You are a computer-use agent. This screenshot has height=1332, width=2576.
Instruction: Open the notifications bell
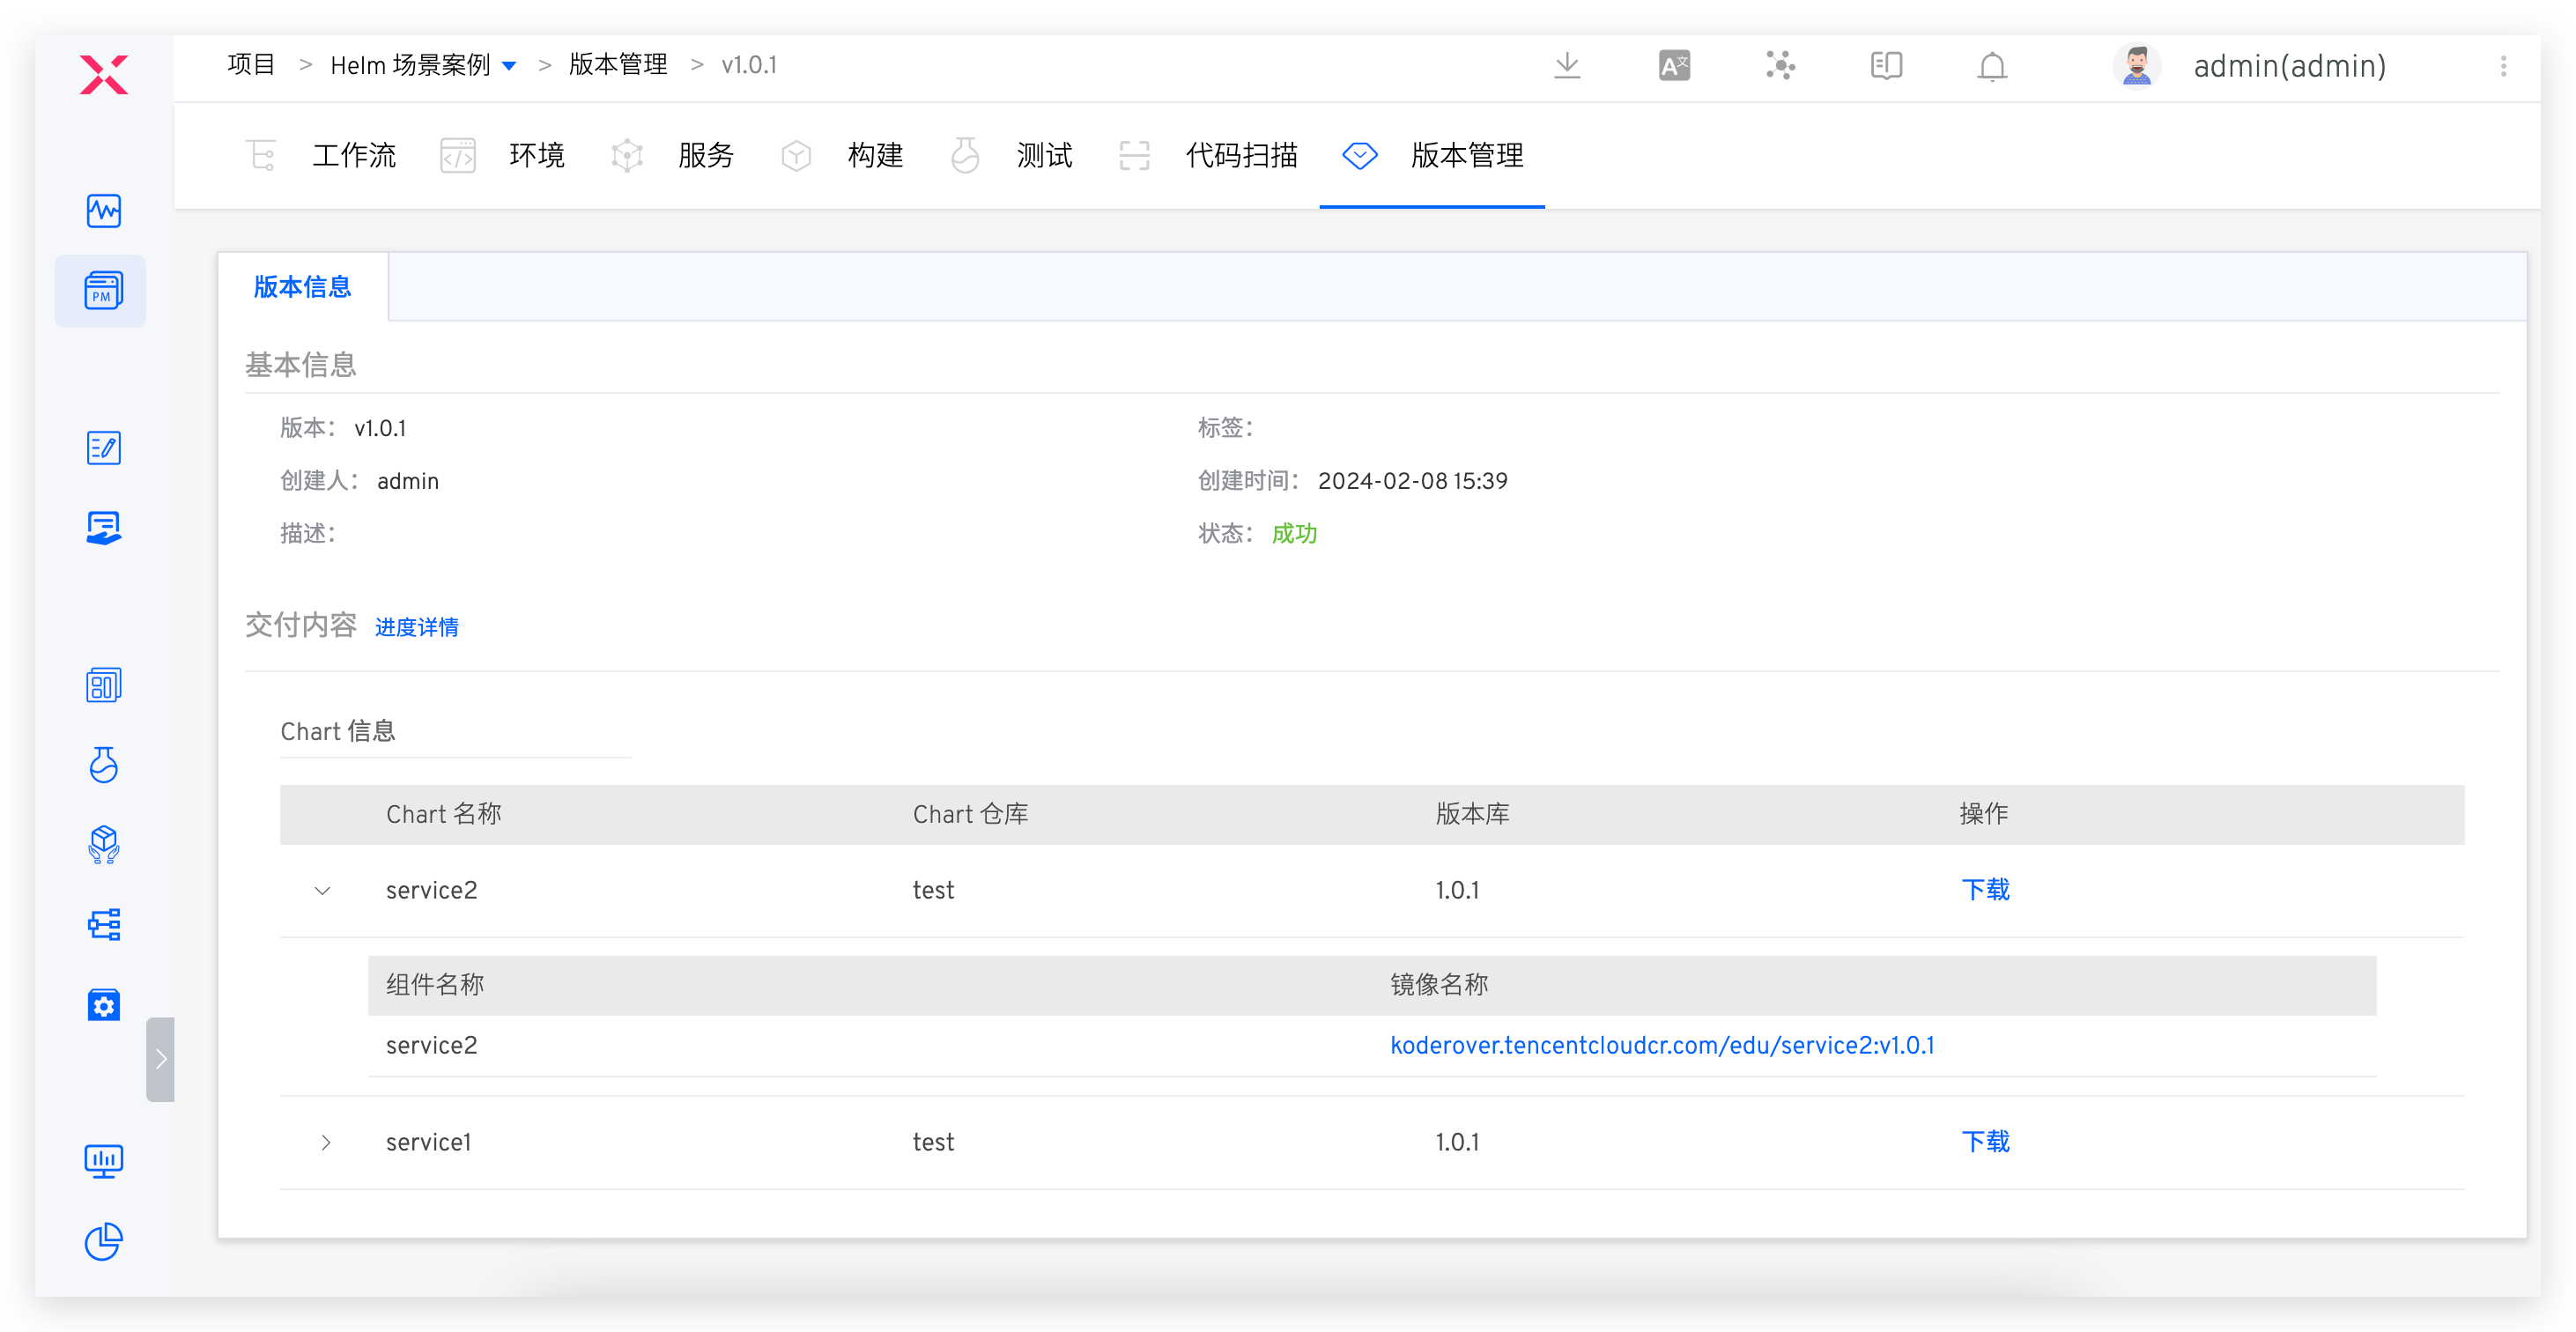tap(1992, 66)
